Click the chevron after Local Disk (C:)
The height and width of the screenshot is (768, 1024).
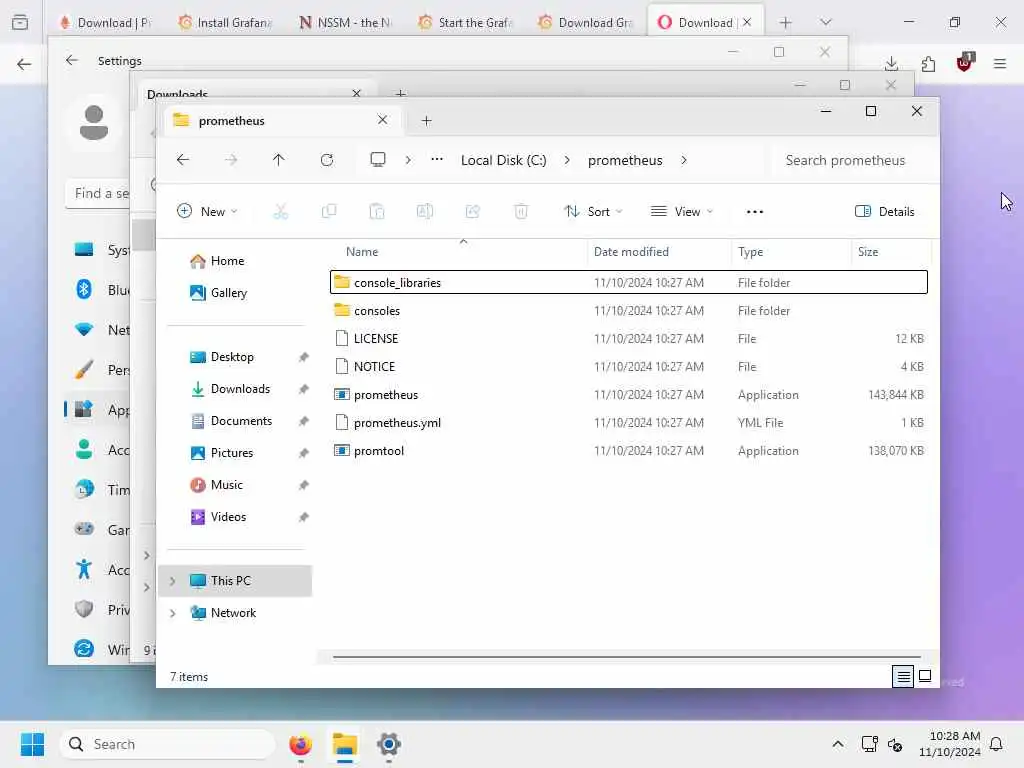(x=567, y=160)
